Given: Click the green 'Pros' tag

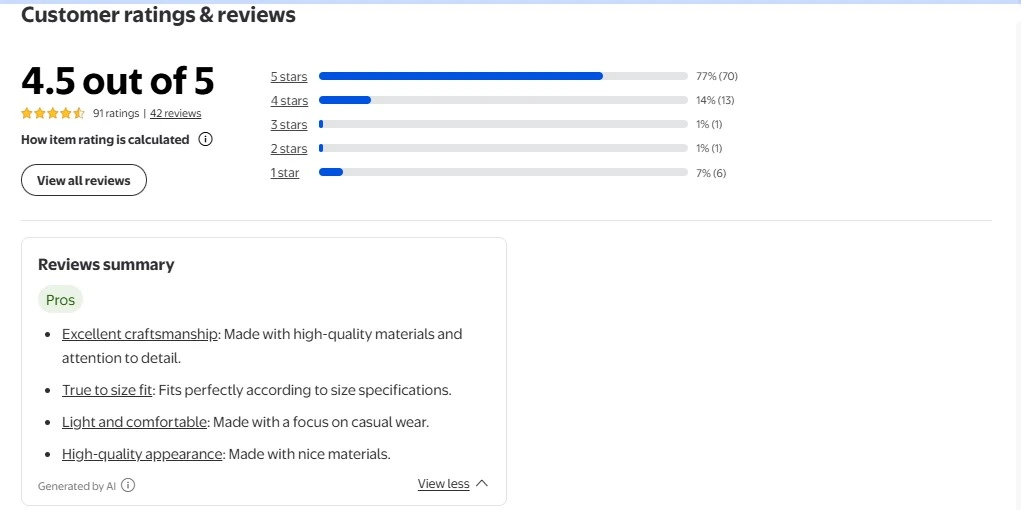Looking at the screenshot, I should click(x=60, y=300).
